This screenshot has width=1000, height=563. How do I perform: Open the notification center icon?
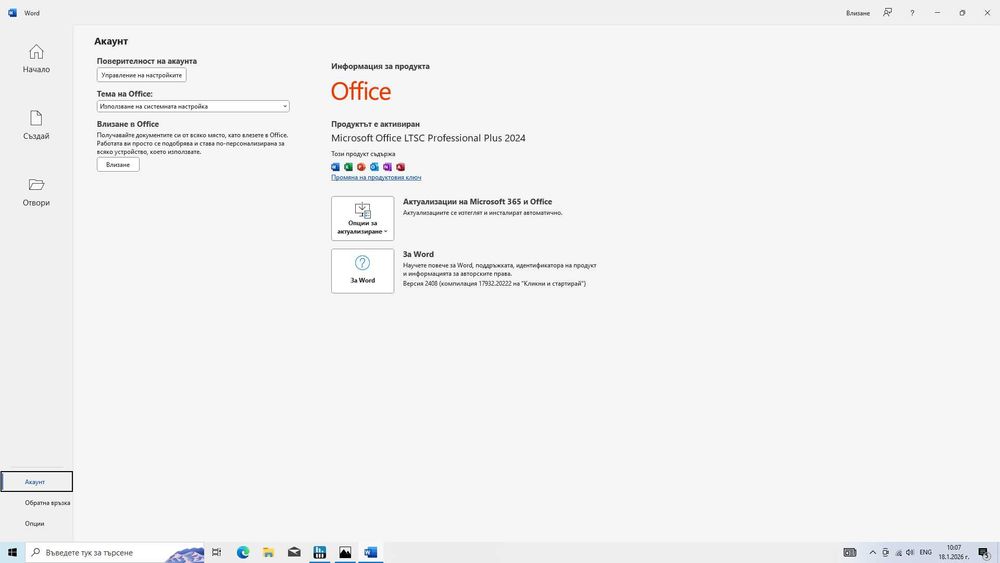point(985,553)
